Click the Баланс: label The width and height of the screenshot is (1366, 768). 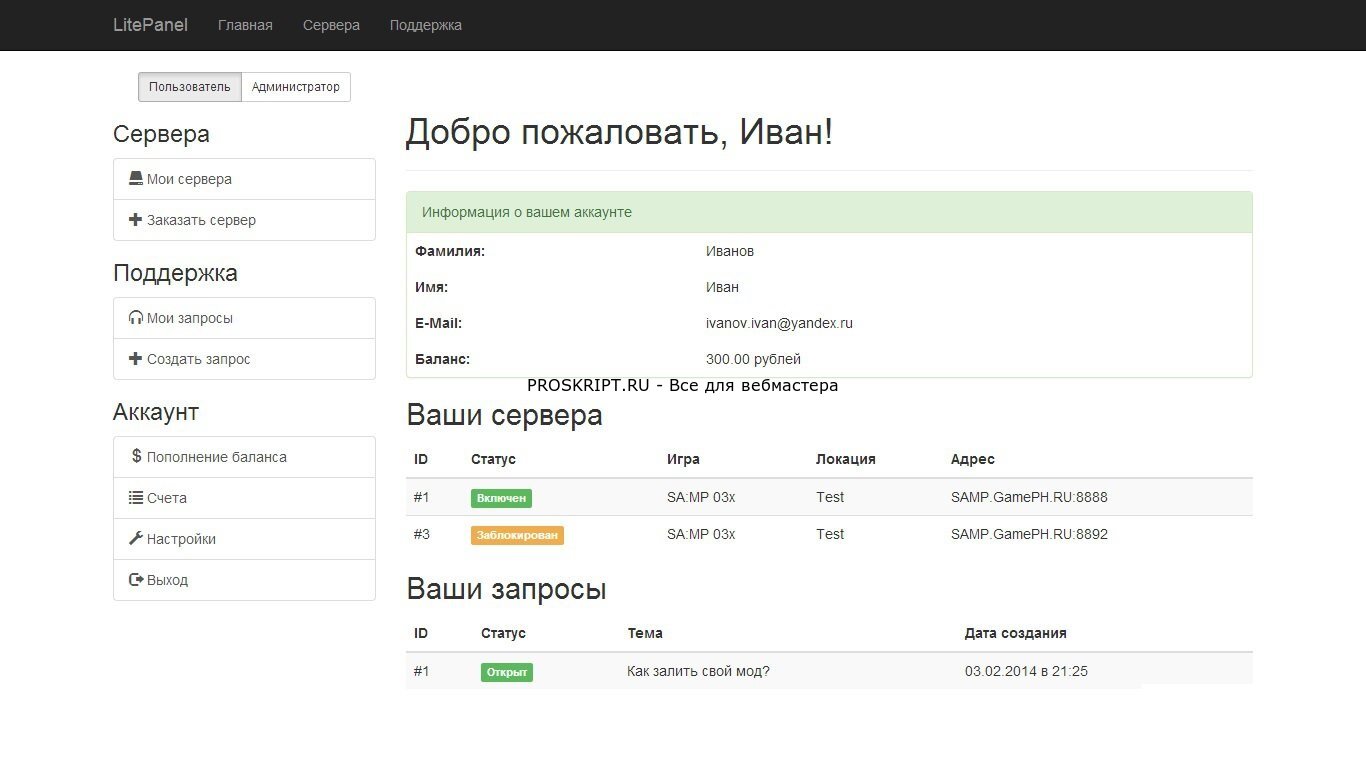pos(442,359)
